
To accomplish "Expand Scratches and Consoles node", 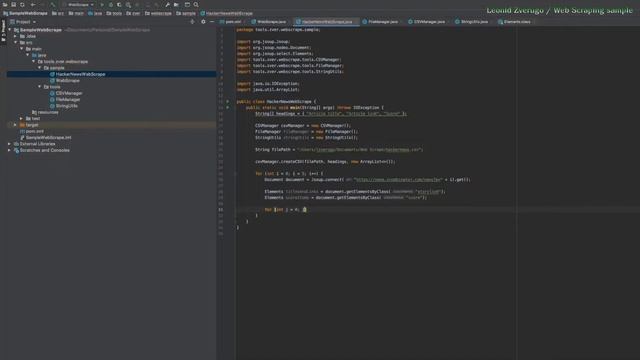I will point(9,150).
